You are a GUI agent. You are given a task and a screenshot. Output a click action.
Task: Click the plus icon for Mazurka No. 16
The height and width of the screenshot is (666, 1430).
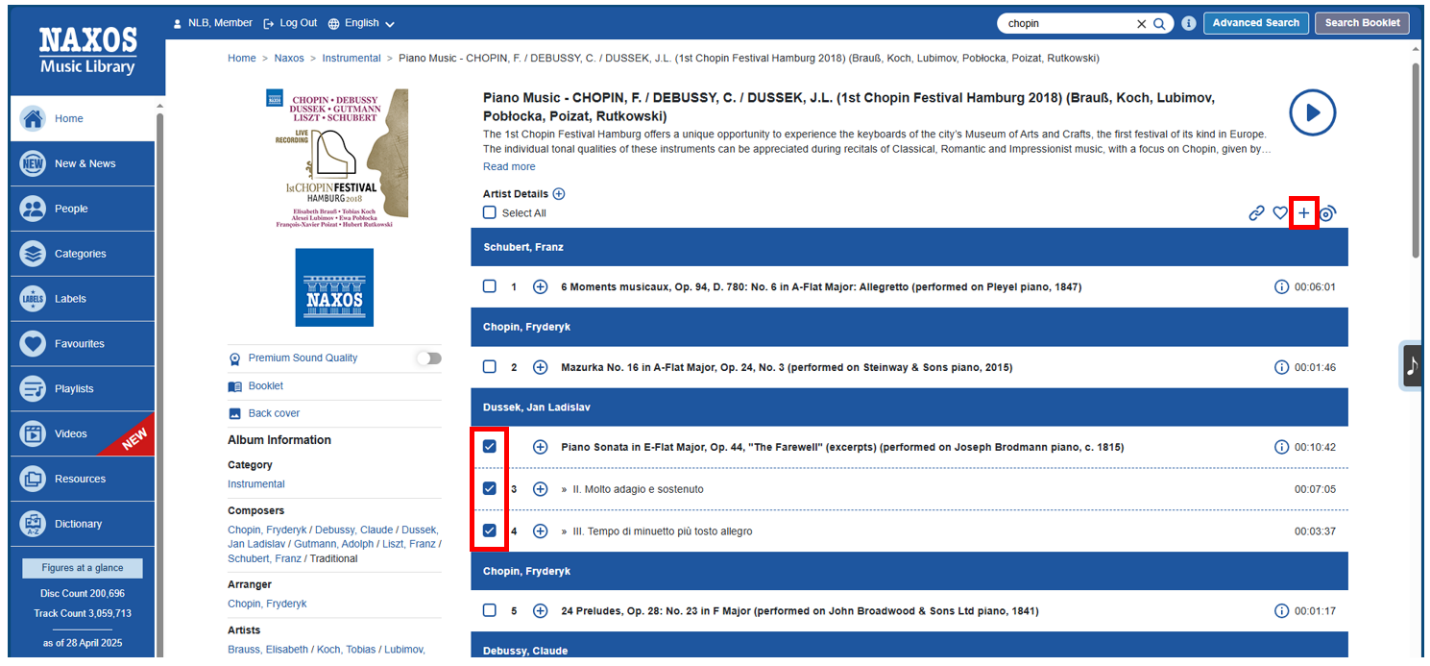pos(540,367)
